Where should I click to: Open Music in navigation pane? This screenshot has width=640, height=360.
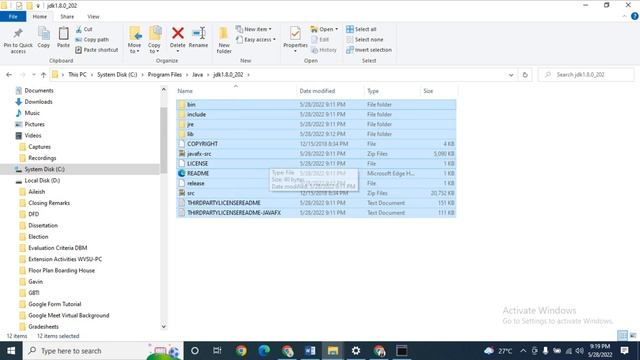tap(32, 113)
